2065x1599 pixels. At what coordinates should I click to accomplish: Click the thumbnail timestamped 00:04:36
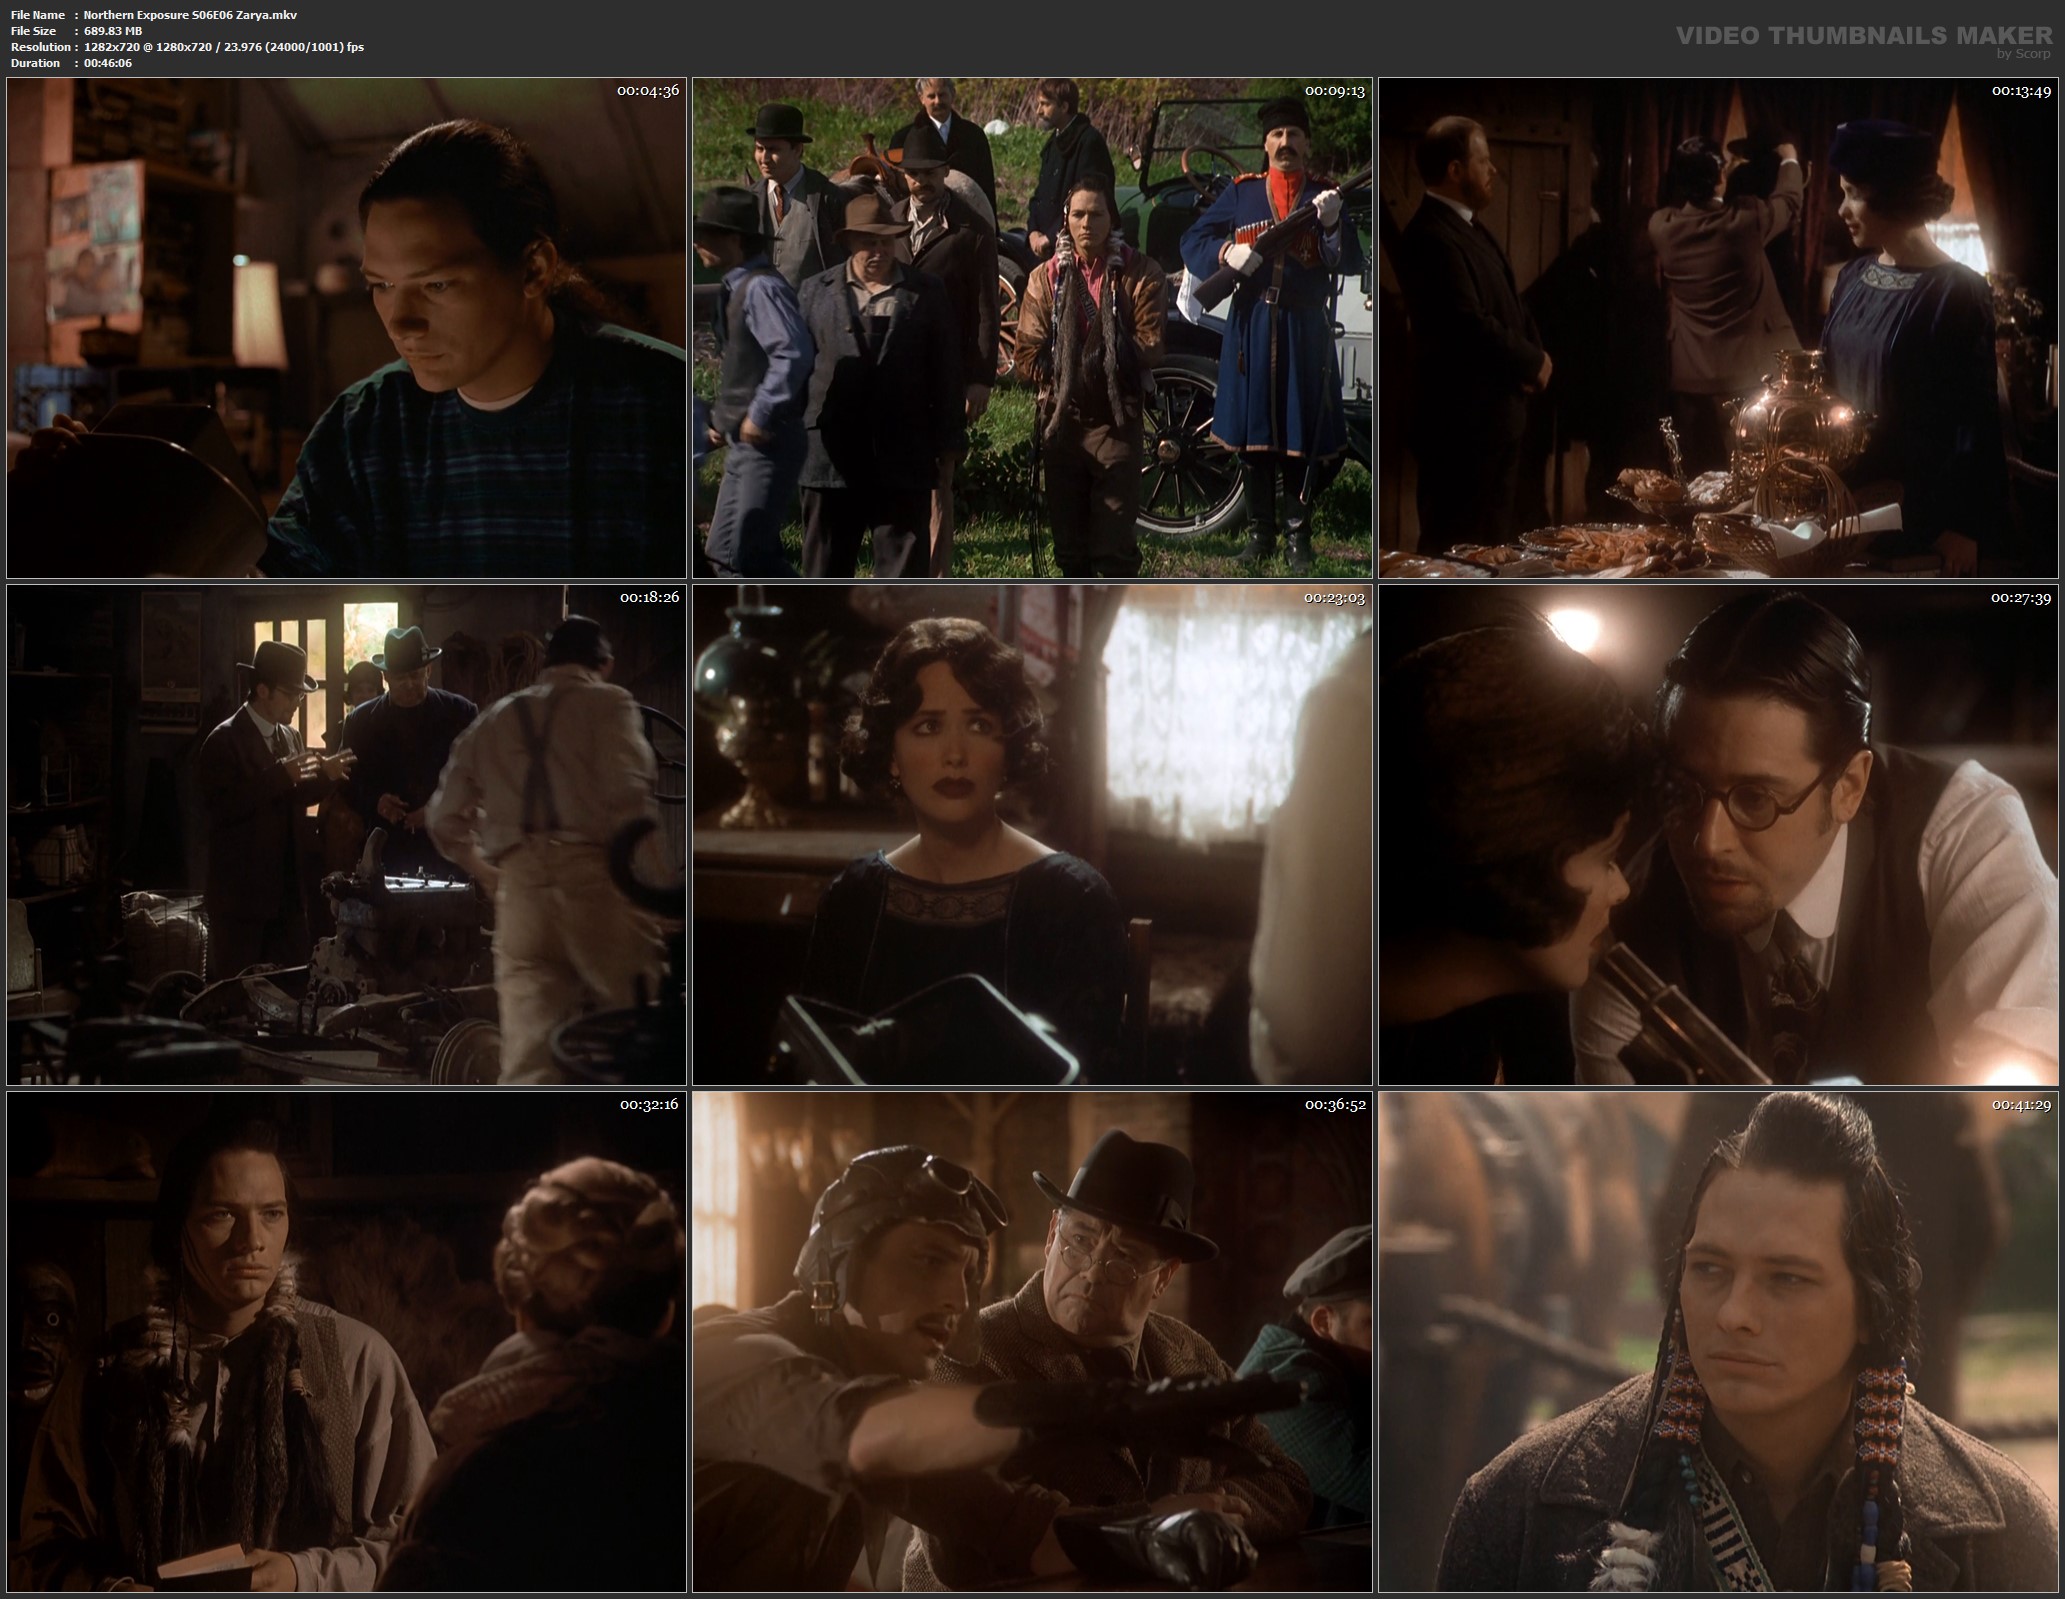tap(346, 328)
